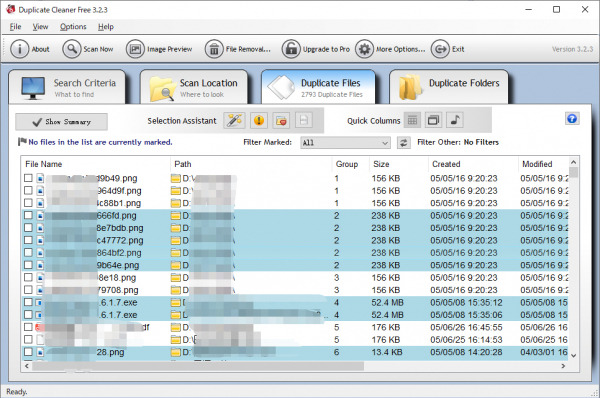Image resolution: width=600 pixels, height=398 pixels.
Task: Click the Exit toolbar button
Action: (448, 49)
